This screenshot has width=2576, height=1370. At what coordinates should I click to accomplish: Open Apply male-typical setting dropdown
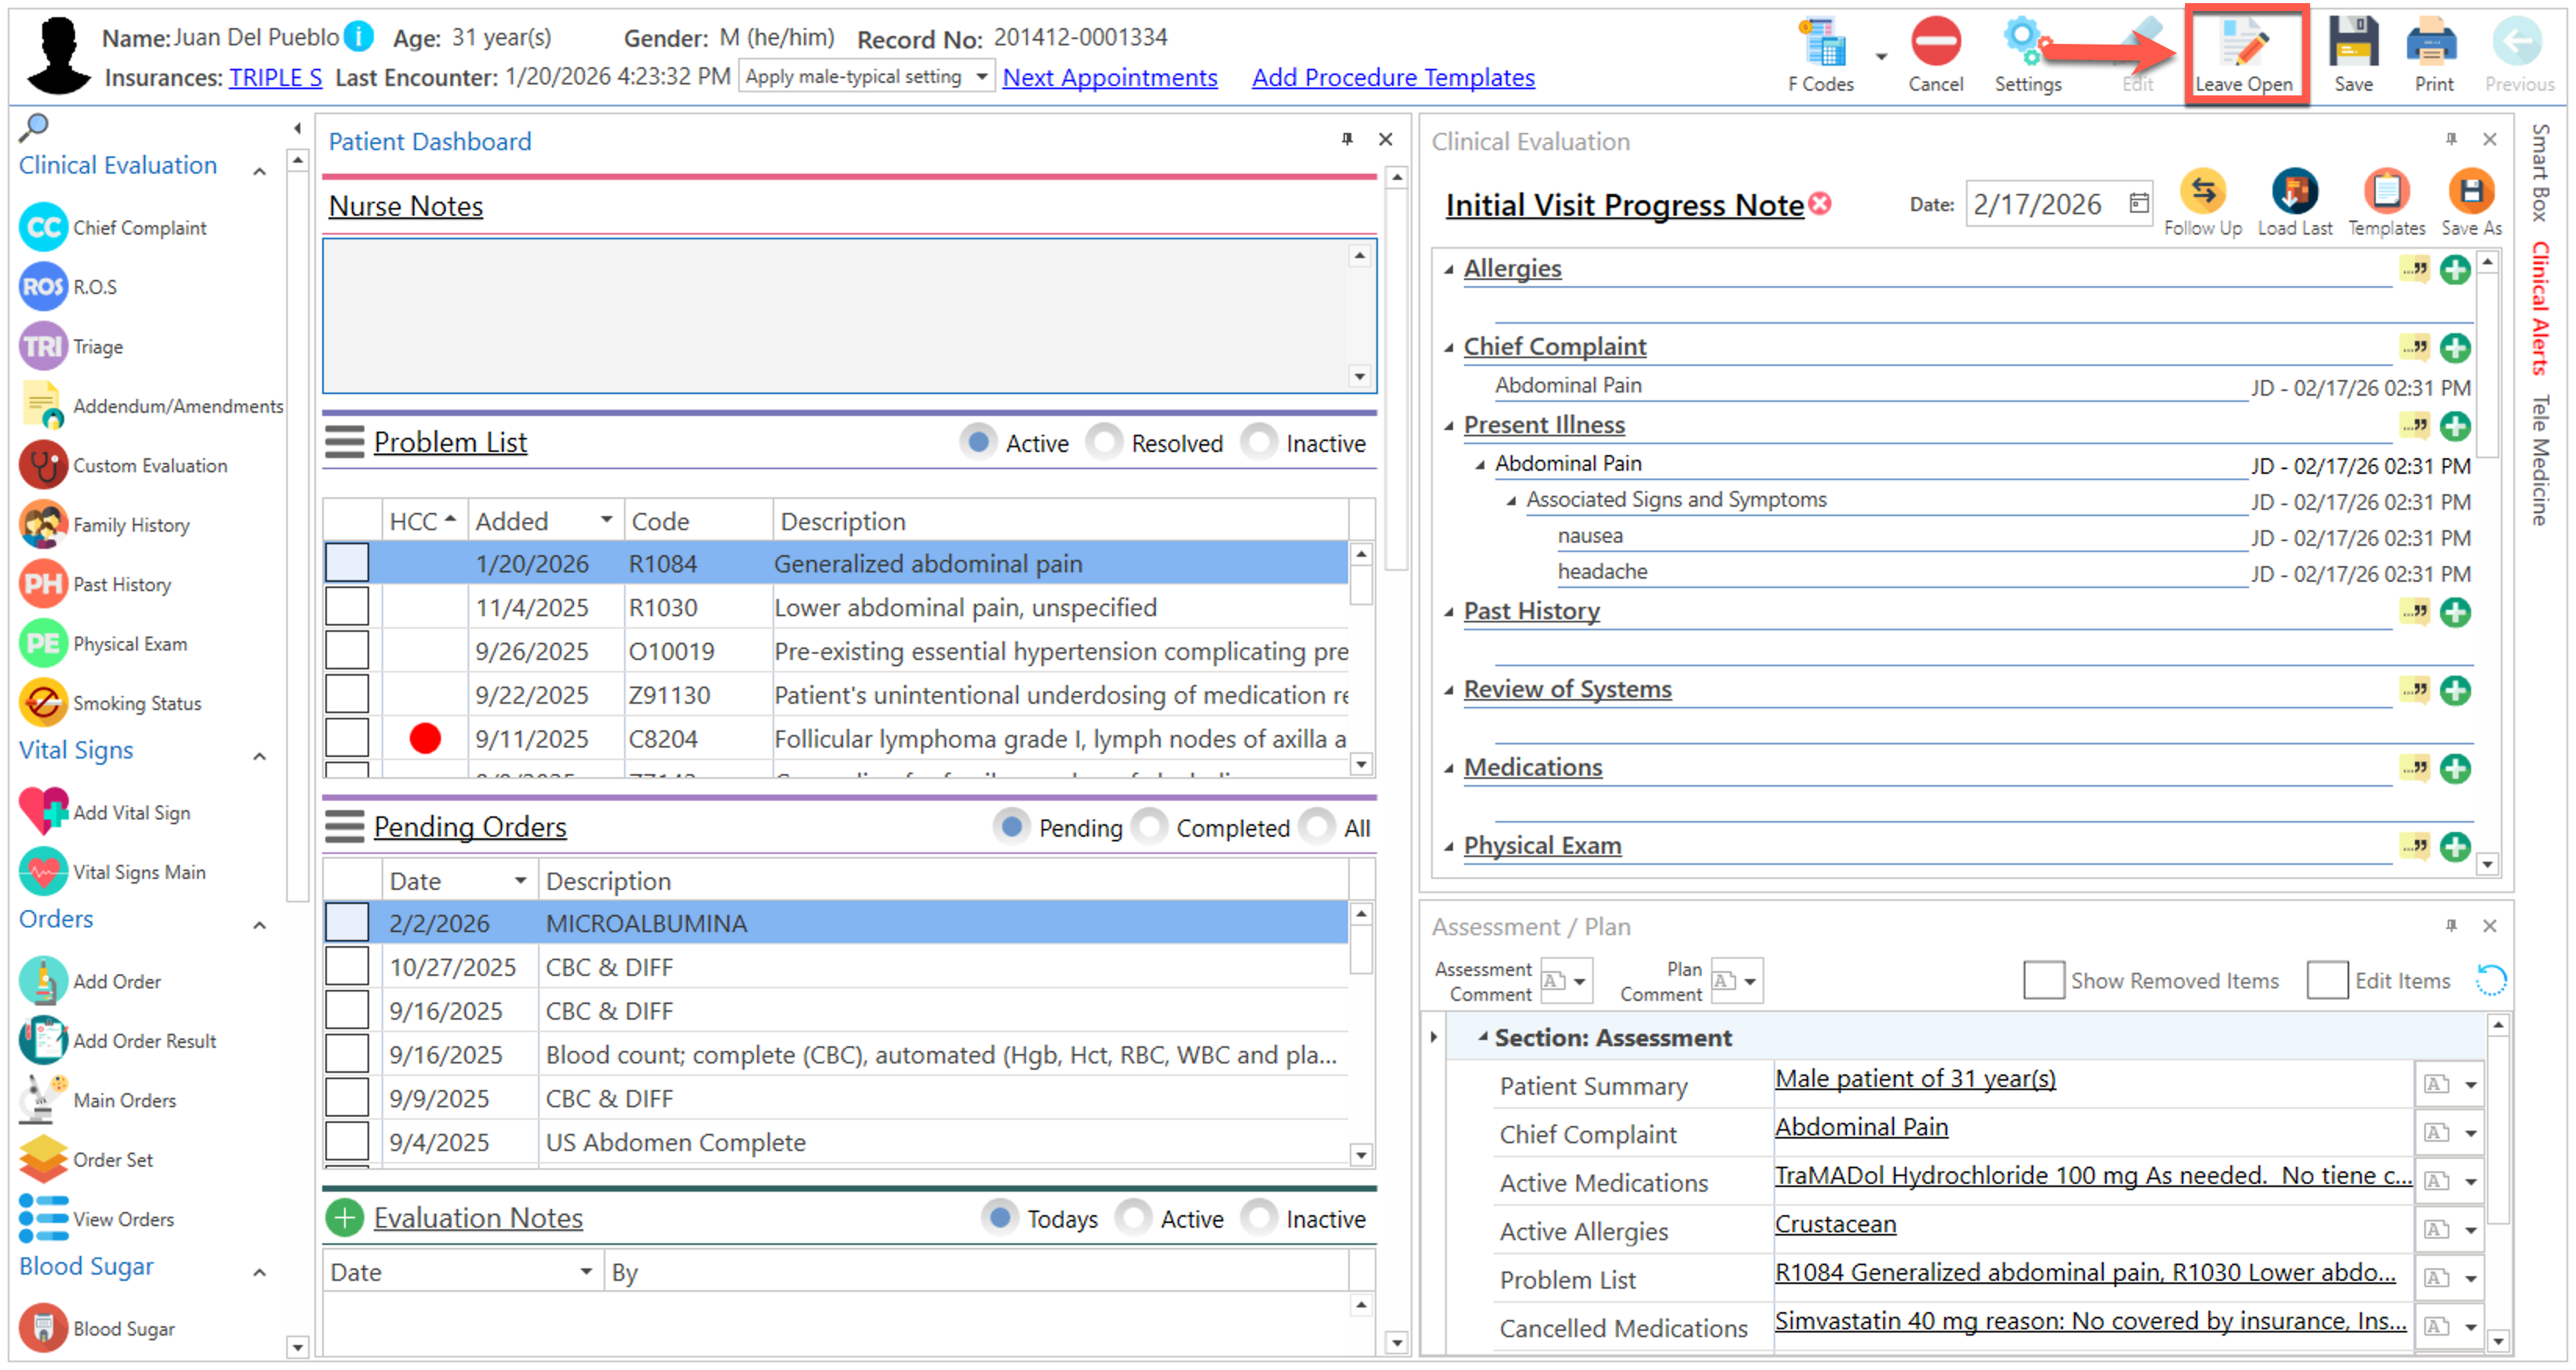(981, 77)
